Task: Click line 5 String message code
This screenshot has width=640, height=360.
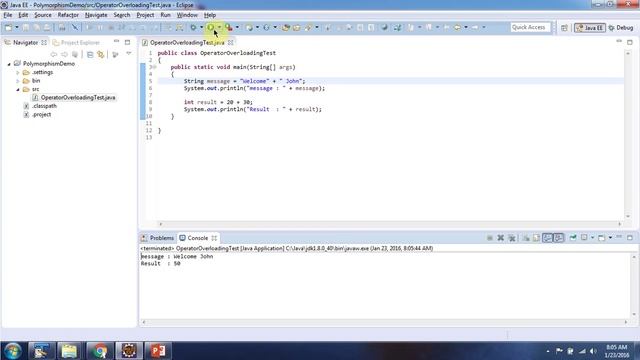Action: 244,81
